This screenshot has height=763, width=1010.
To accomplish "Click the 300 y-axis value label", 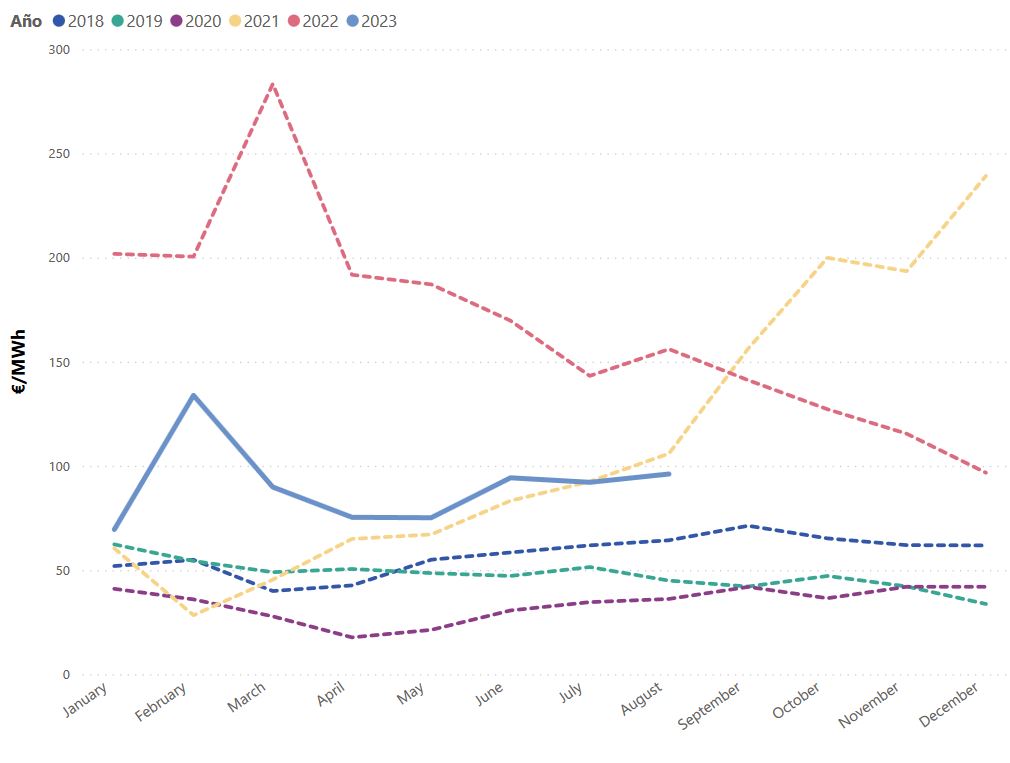I will pyautogui.click(x=62, y=50).
